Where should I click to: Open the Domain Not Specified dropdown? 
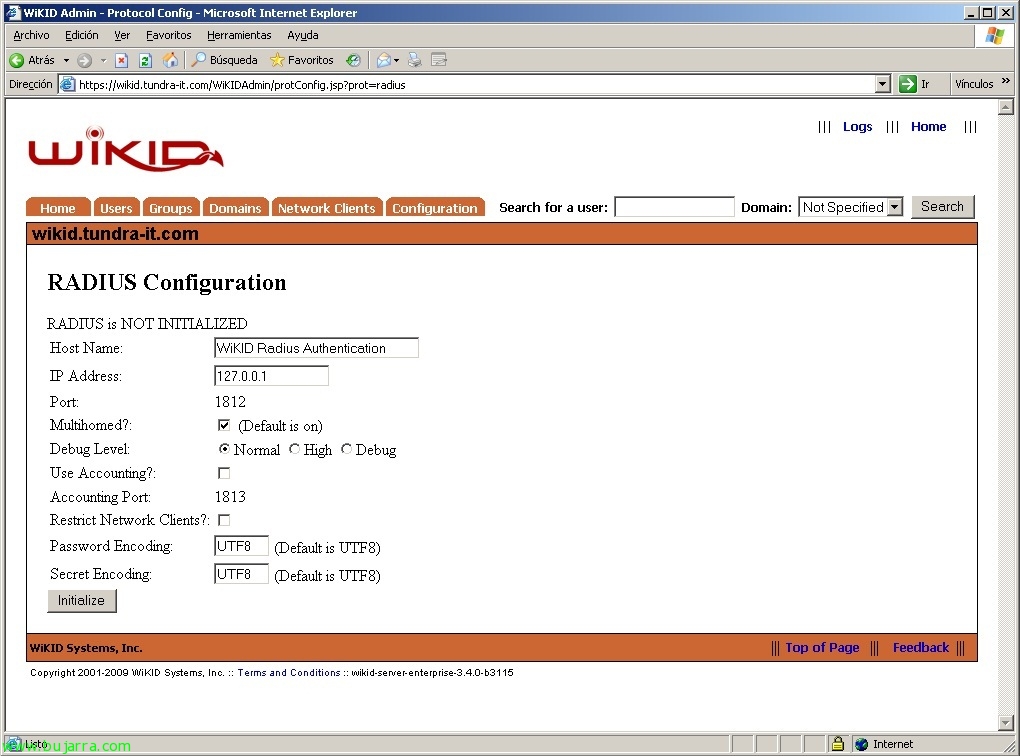pyautogui.click(x=850, y=207)
